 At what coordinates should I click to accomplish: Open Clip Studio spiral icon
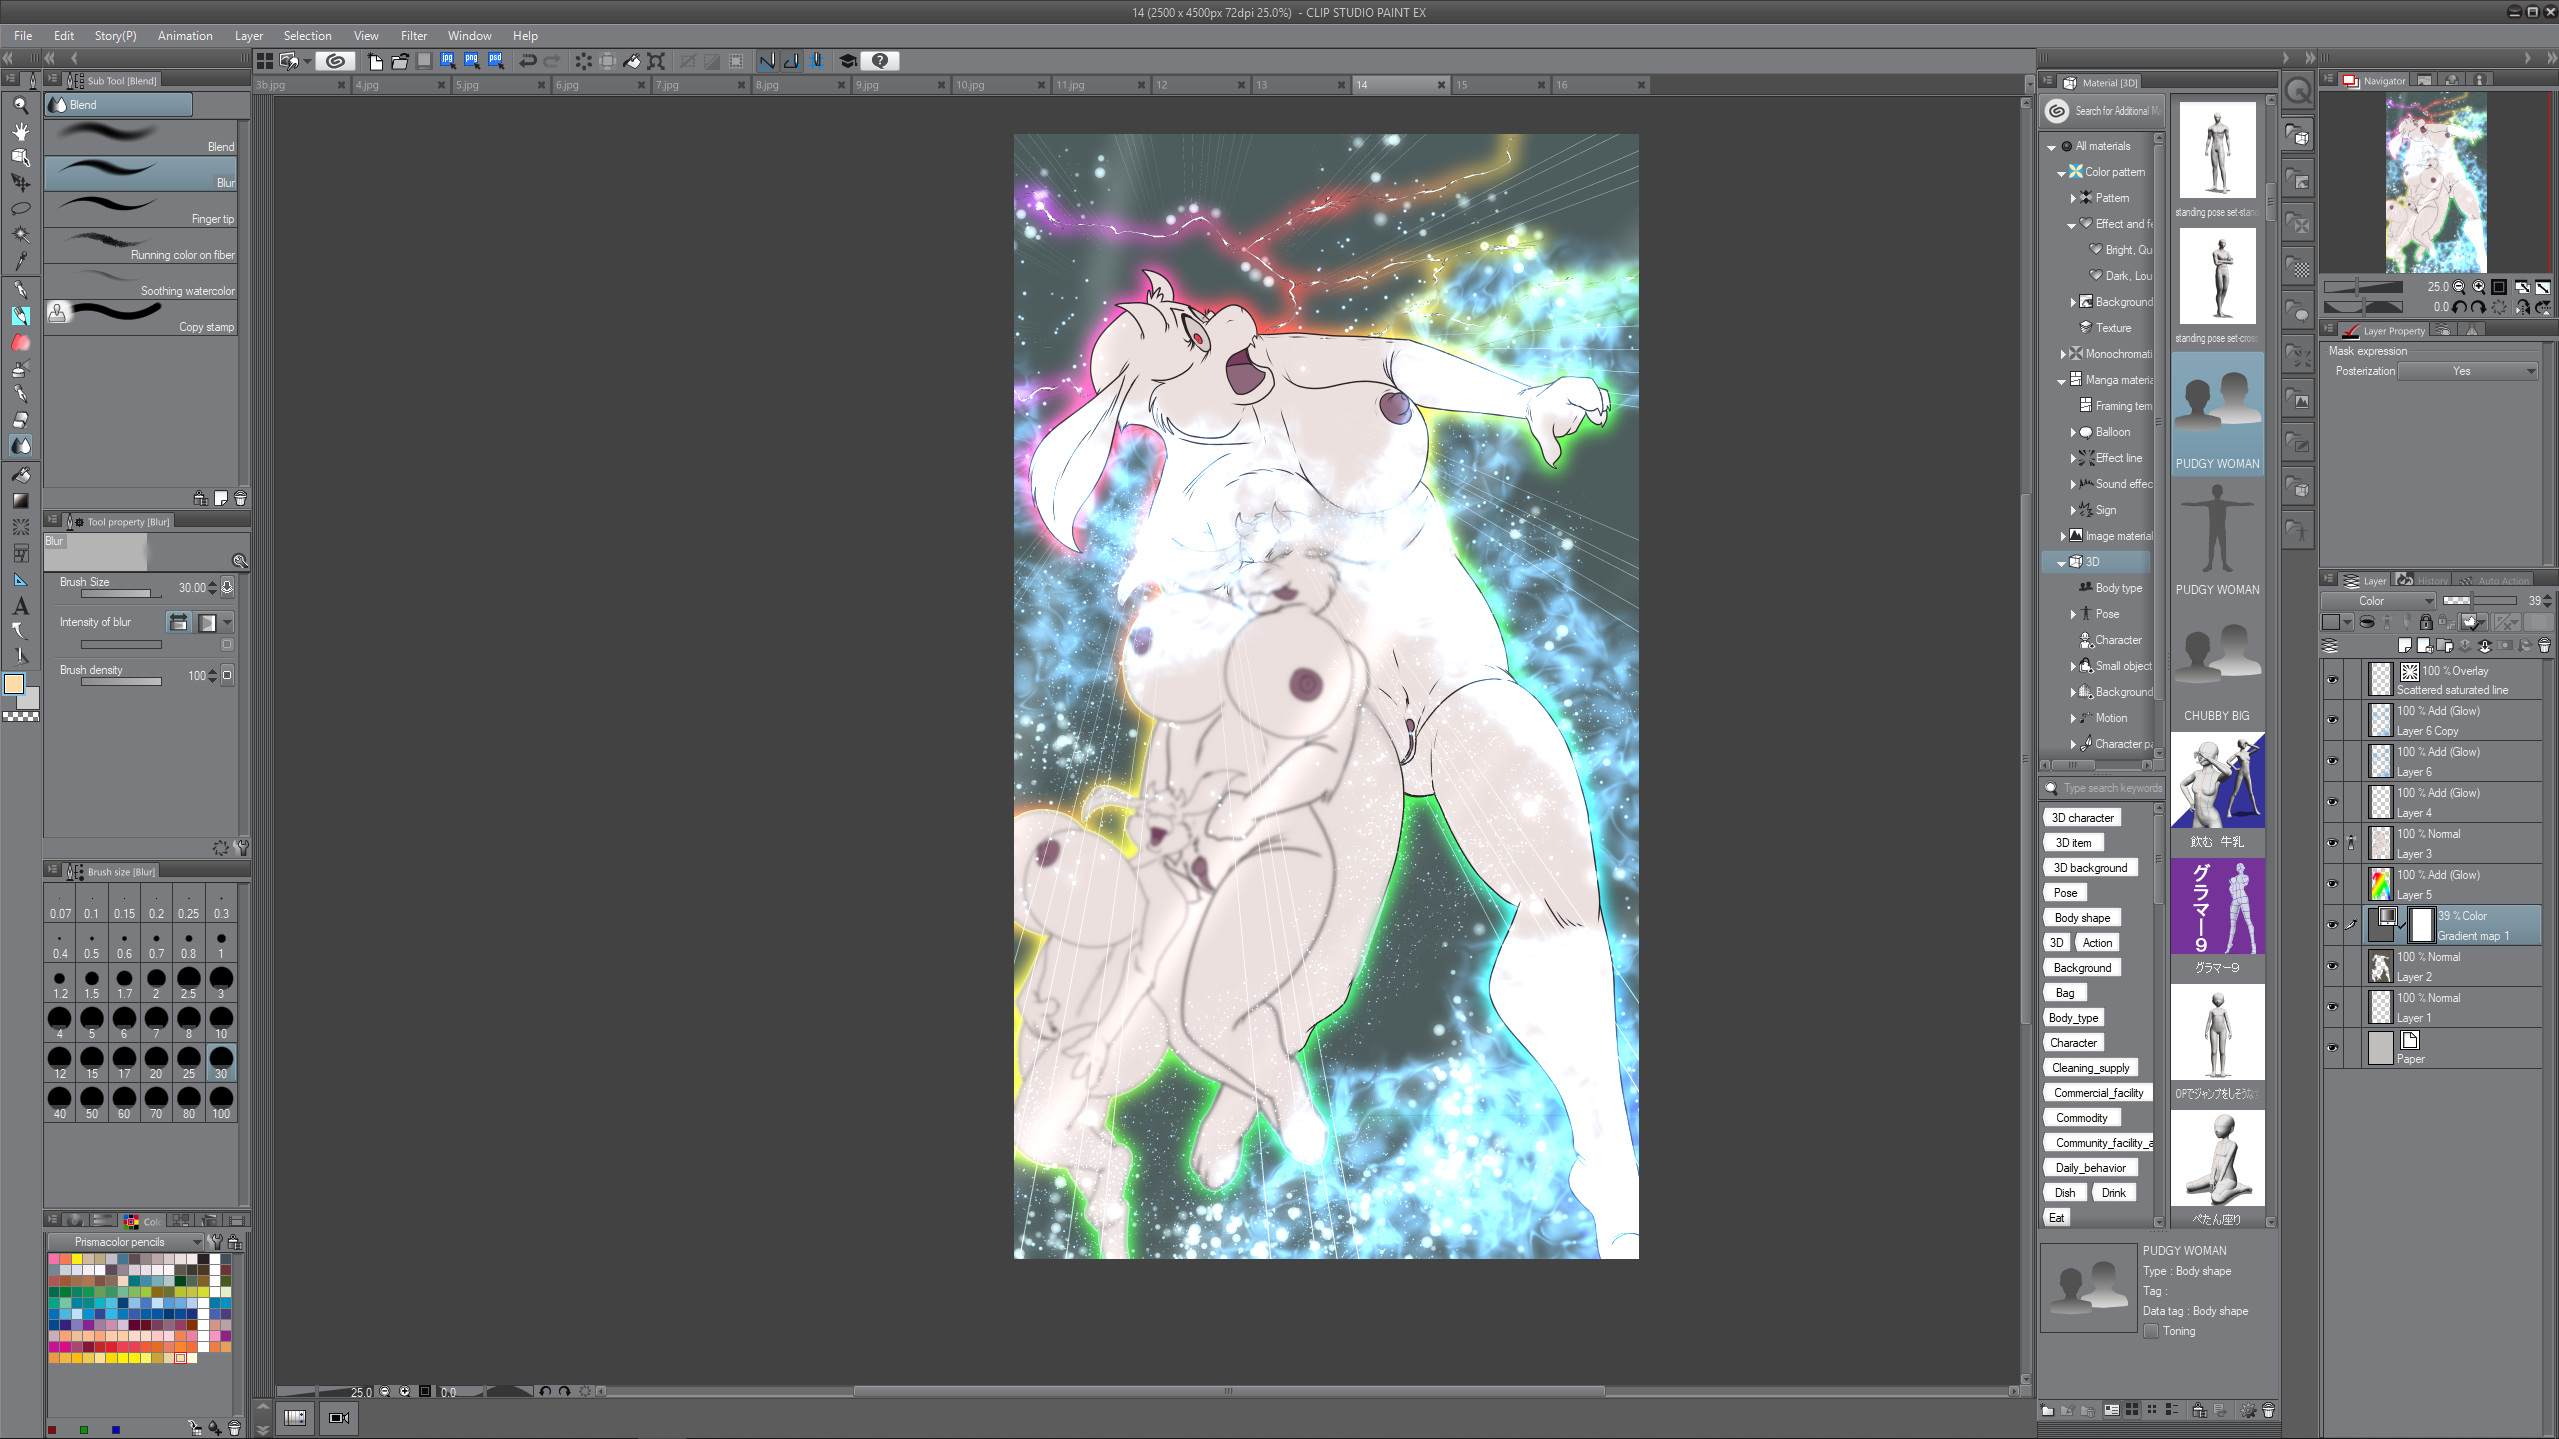coord(336,61)
